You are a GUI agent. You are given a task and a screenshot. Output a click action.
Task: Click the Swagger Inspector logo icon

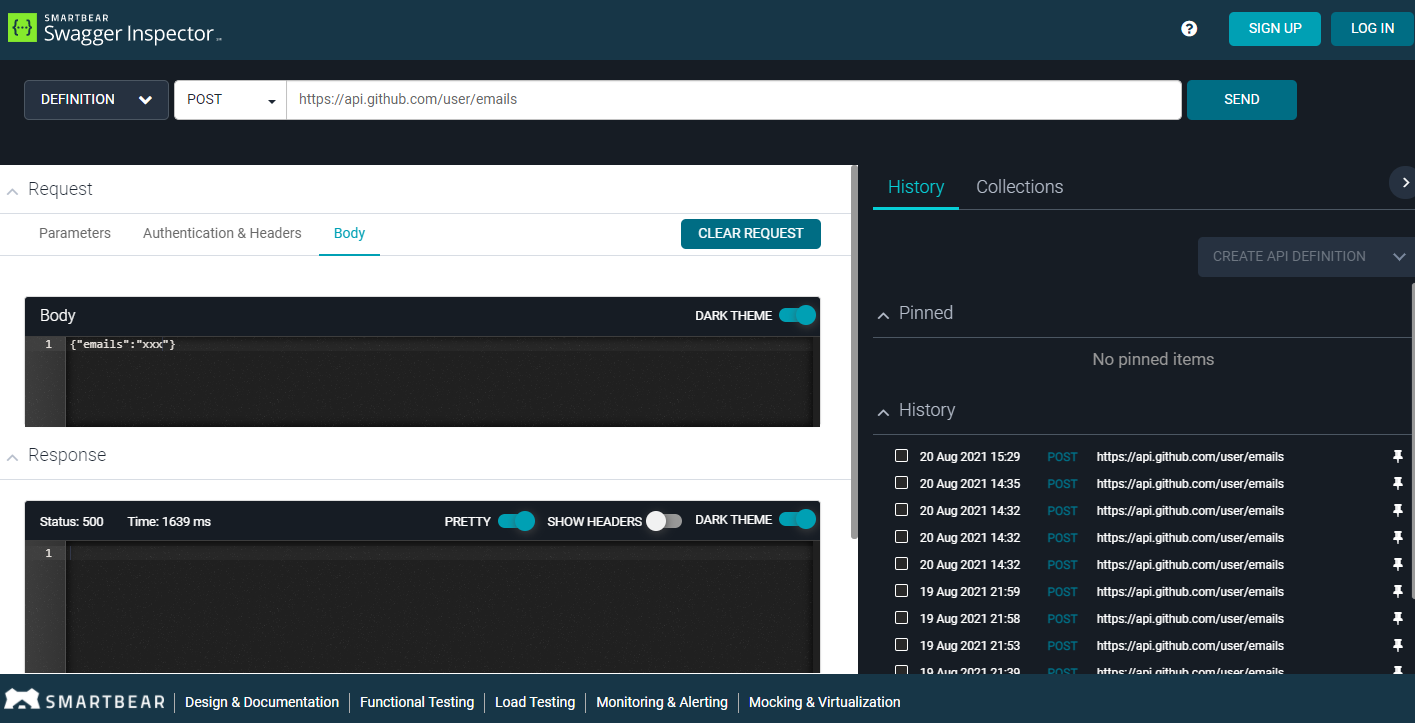coord(22,26)
